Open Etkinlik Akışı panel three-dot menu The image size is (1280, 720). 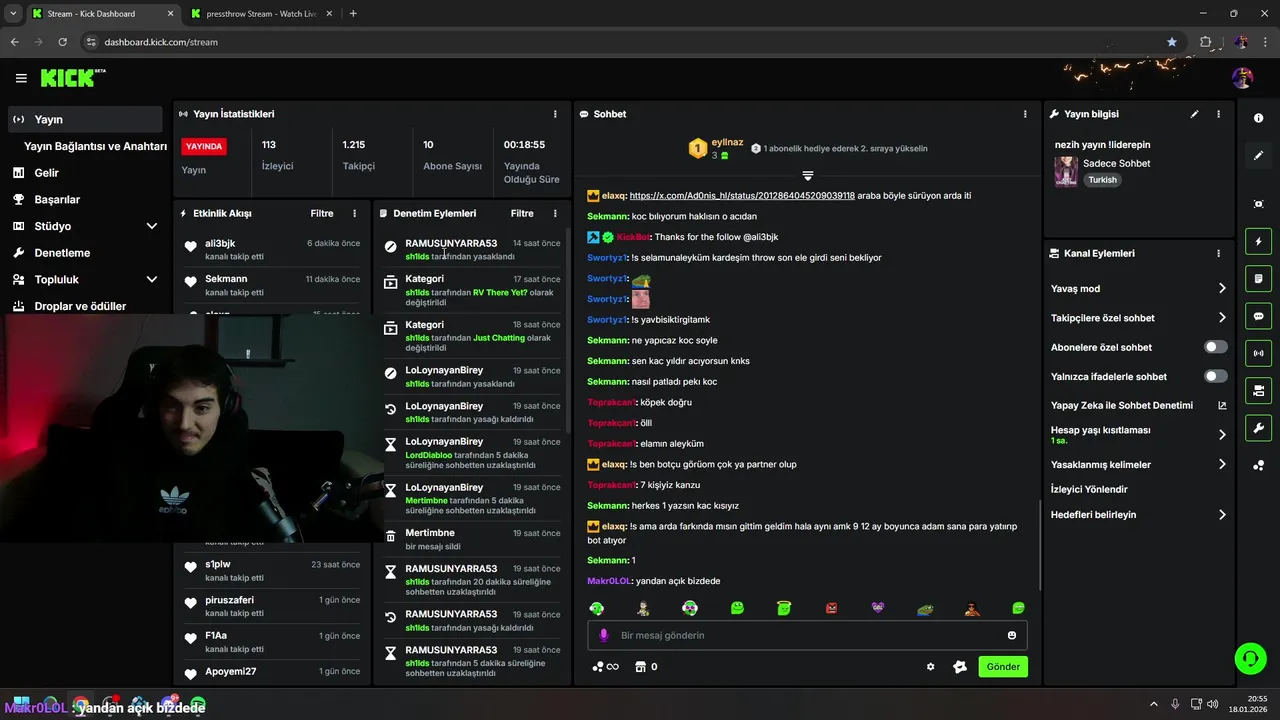[355, 213]
